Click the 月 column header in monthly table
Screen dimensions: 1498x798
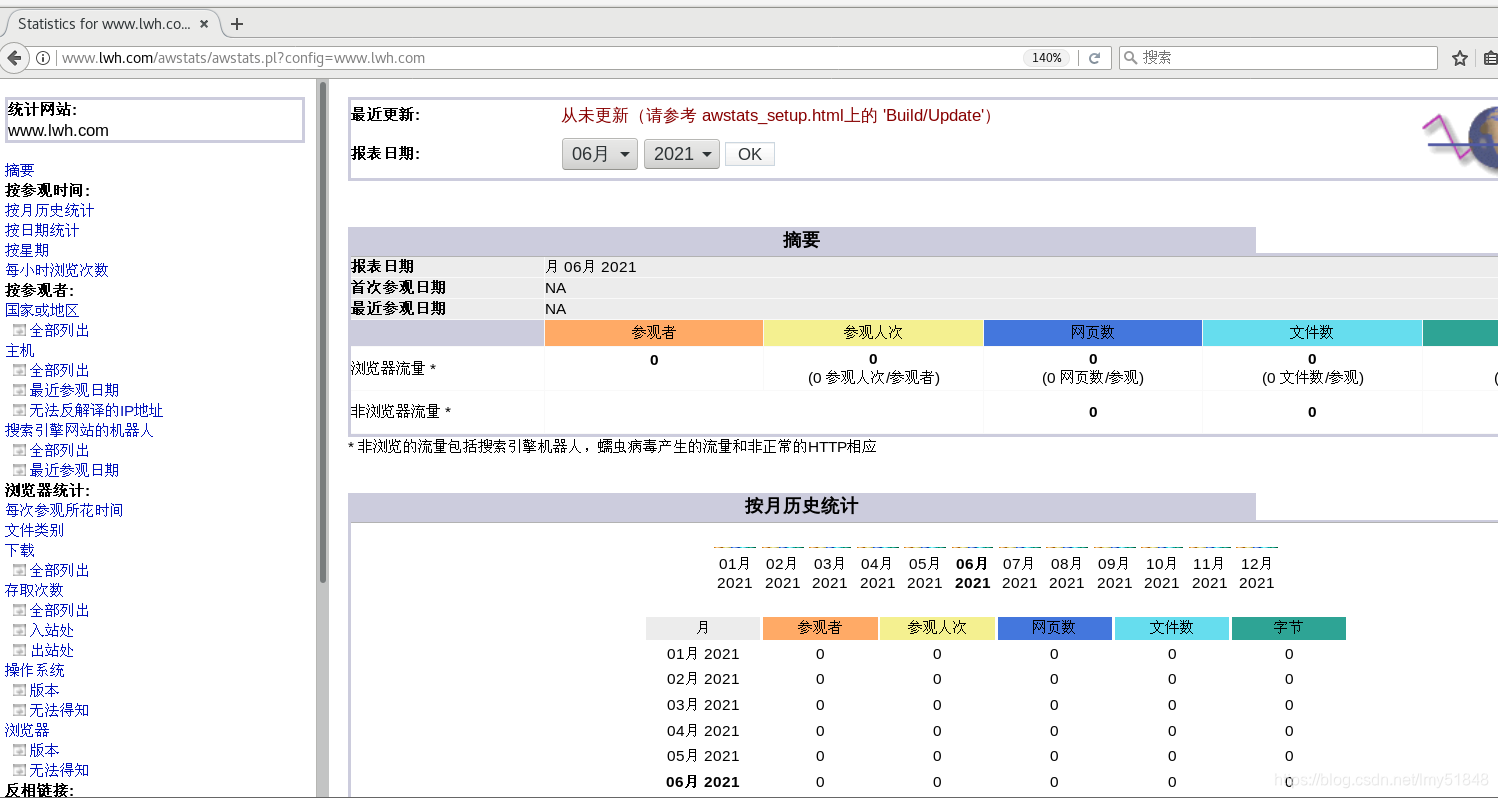[703, 628]
